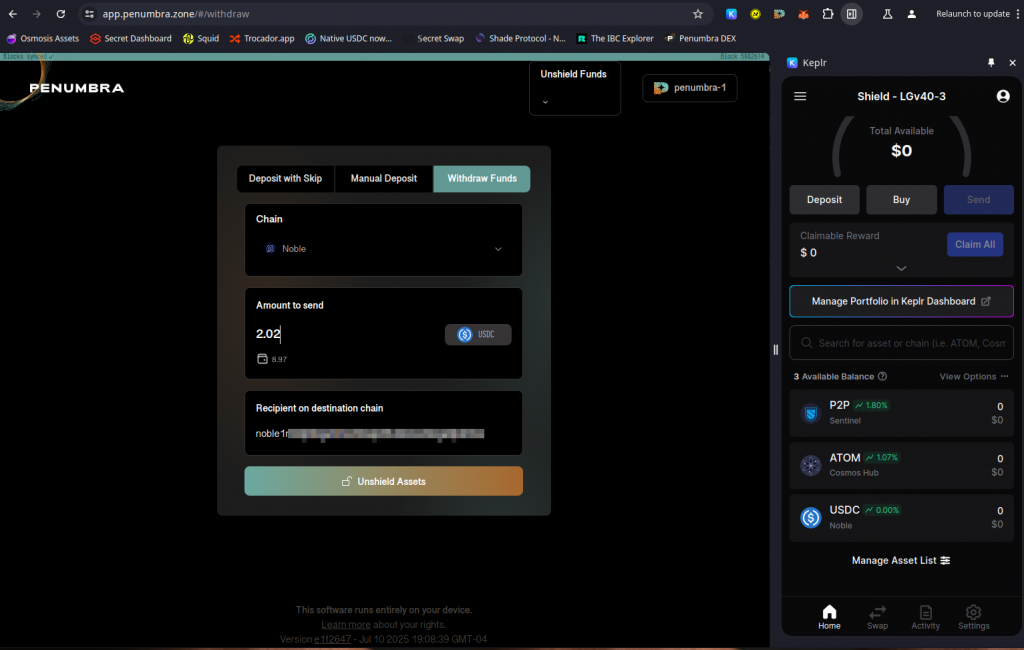The width and height of the screenshot is (1024, 650).
Task: Click the side panel resize handle
Action: (x=775, y=349)
